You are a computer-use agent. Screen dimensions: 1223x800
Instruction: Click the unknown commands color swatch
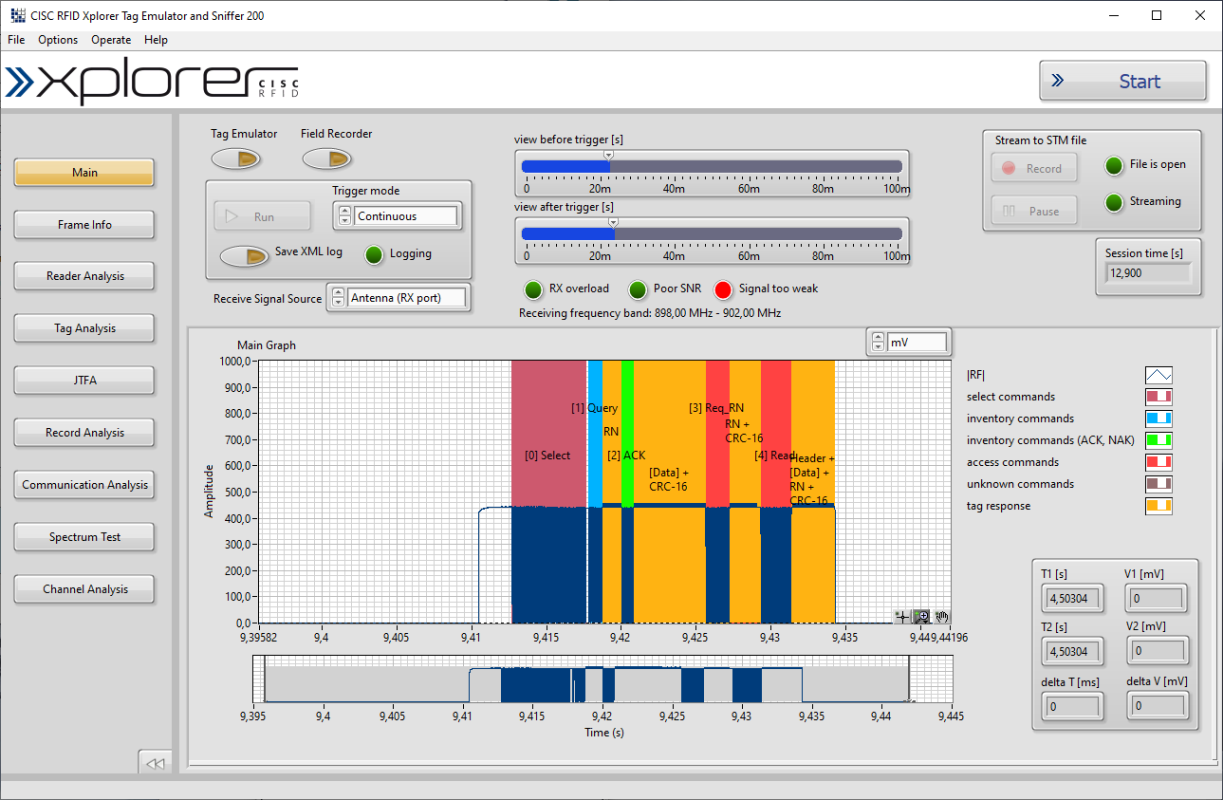coord(1158,484)
